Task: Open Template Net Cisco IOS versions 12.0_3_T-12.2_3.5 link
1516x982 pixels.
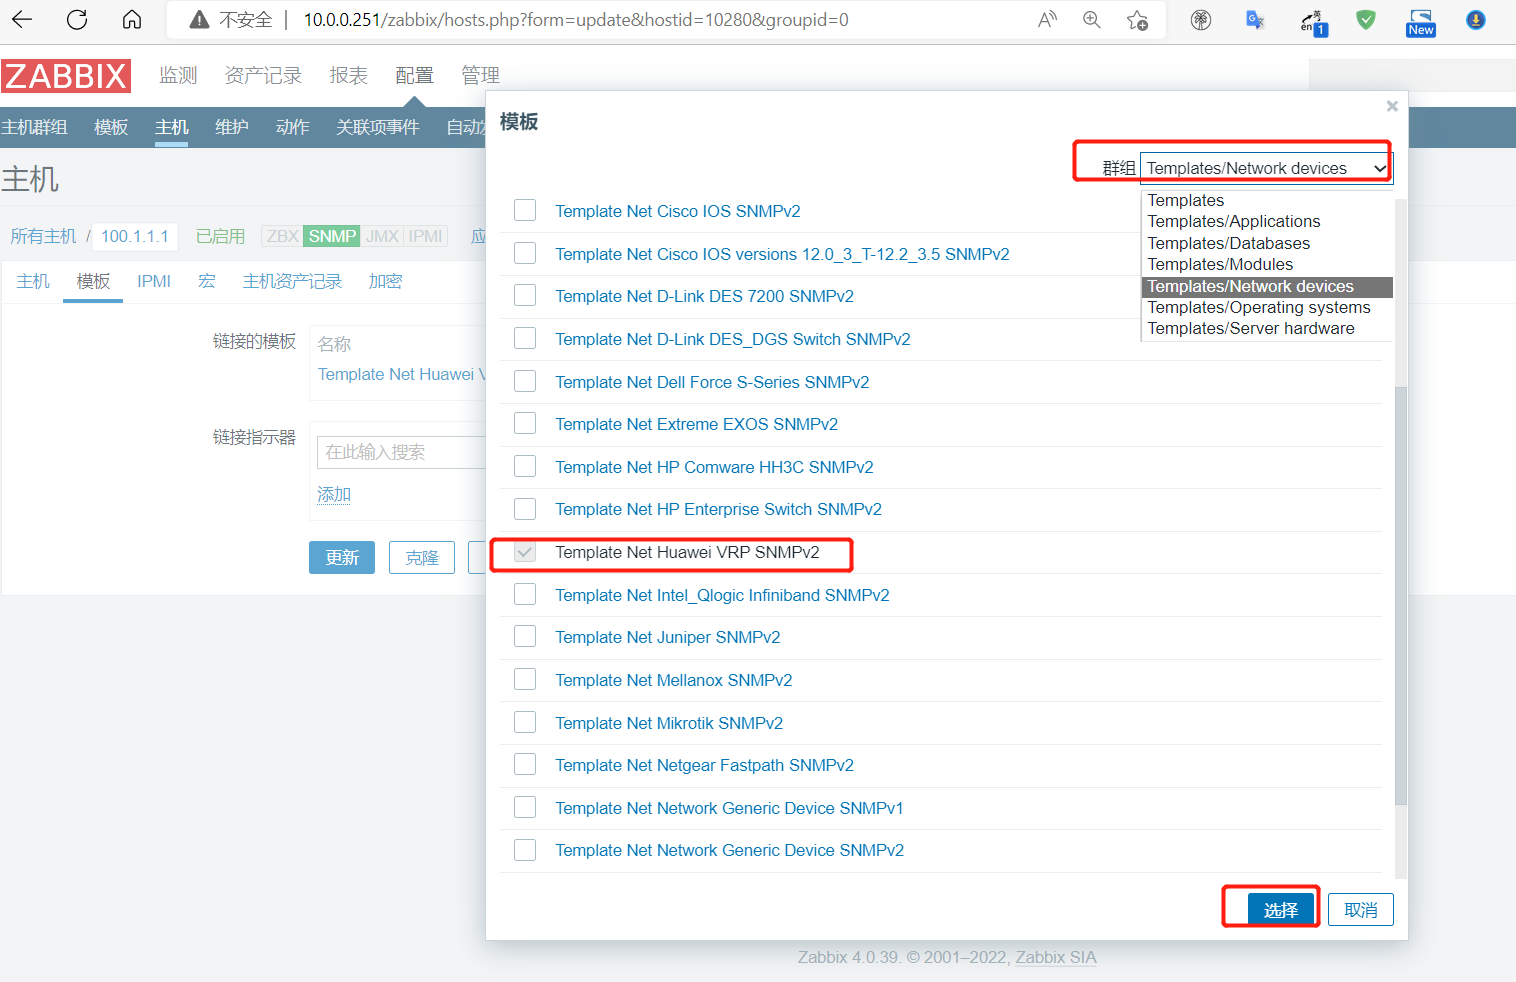Action: click(782, 254)
